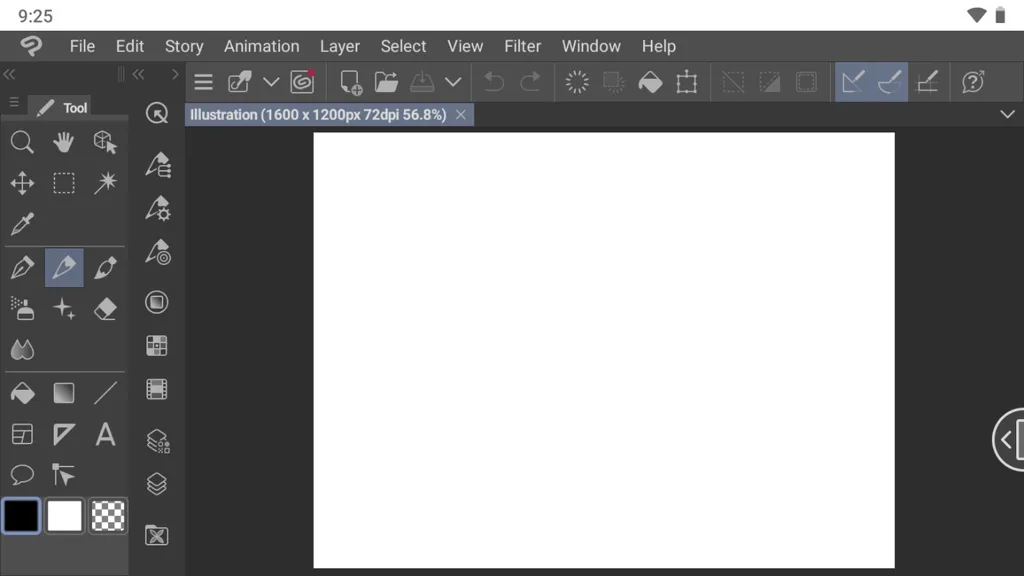Choose the black main color swatch
The width and height of the screenshot is (1024, 576).
(x=22, y=516)
